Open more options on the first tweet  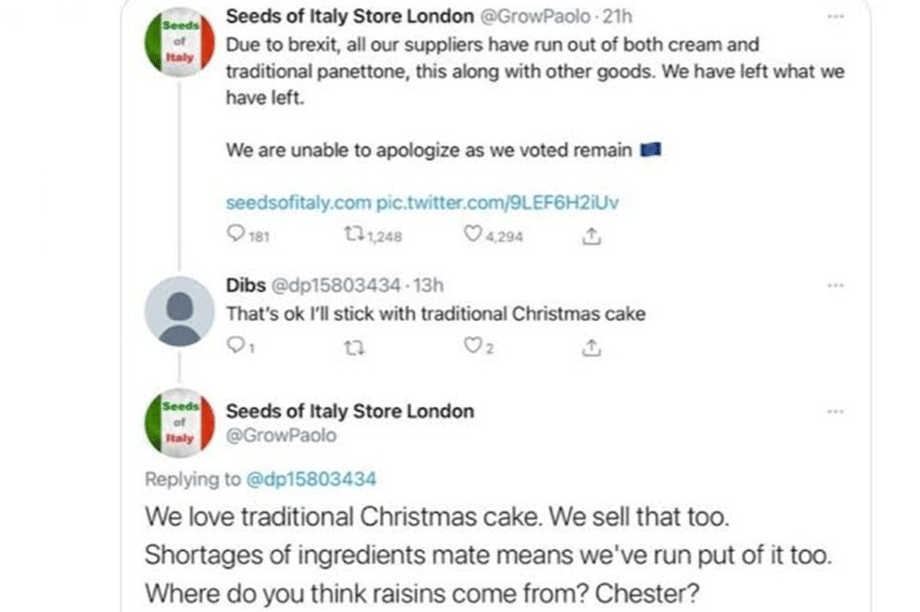point(836,17)
